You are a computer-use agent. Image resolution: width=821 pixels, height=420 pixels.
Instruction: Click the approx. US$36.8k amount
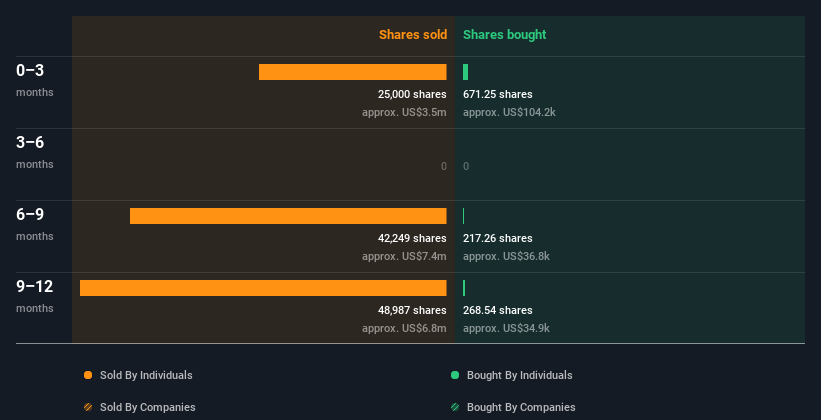pos(506,256)
